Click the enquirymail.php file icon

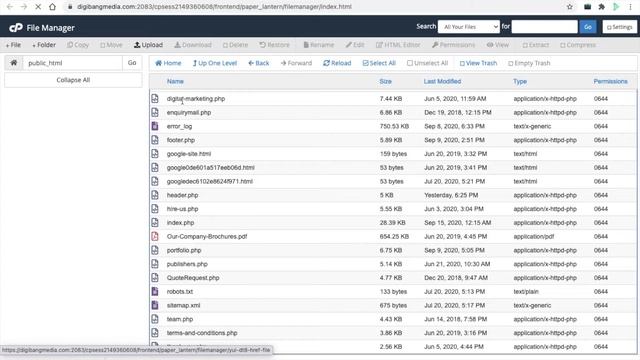pyautogui.click(x=155, y=112)
